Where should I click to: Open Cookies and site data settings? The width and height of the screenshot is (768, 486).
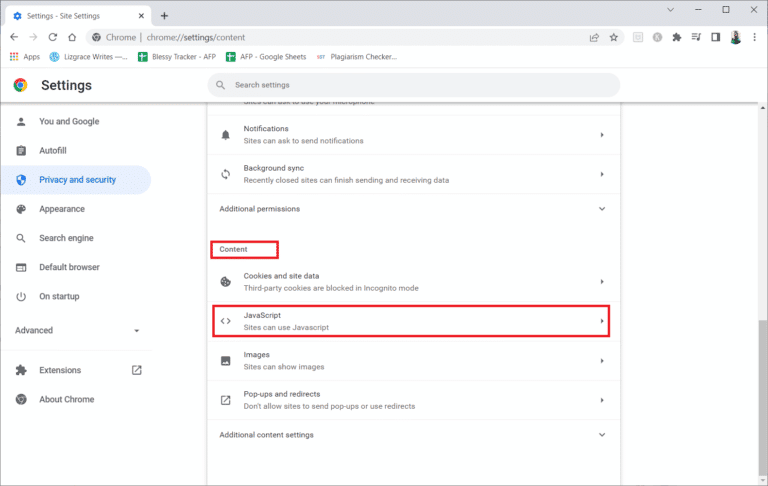414,282
